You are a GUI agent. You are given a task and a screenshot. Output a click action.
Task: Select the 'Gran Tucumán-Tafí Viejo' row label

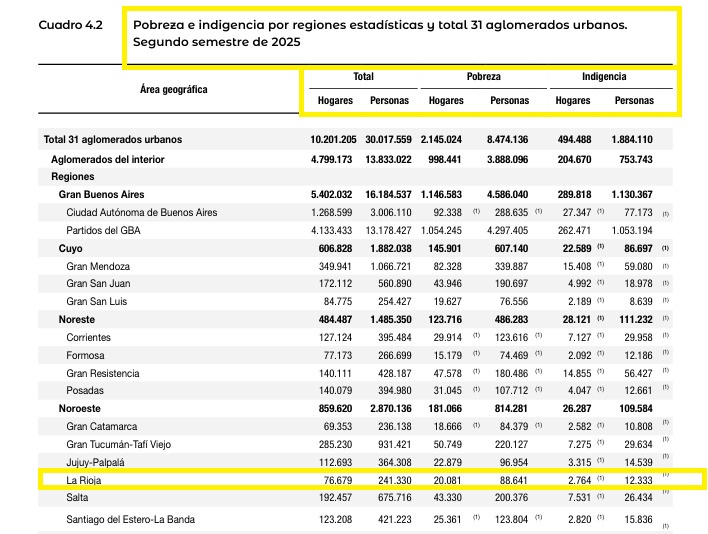point(119,445)
